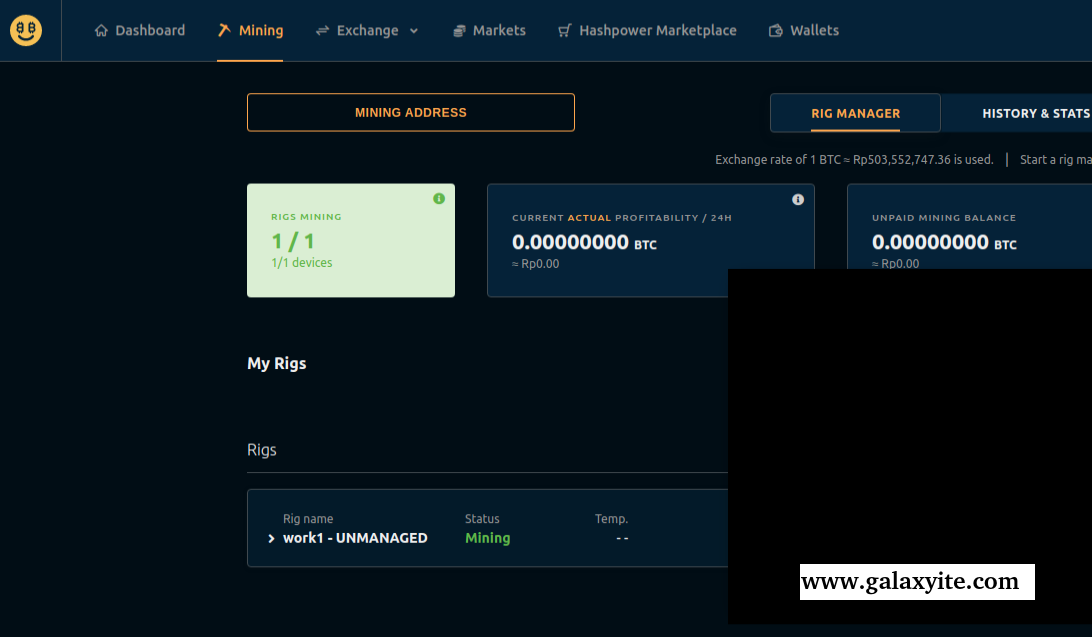
Task: Click the MINING ADDRESS button
Action: point(411,112)
